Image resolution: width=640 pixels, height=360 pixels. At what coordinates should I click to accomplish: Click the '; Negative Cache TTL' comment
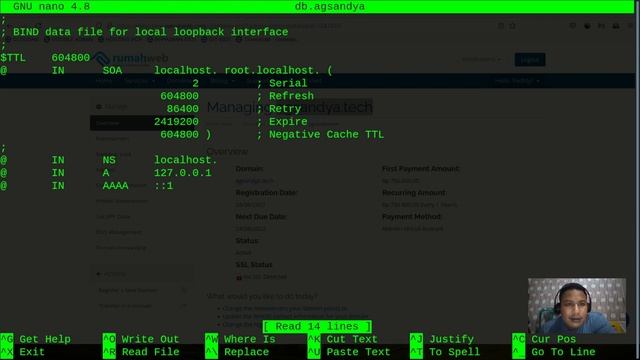pyautogui.click(x=320, y=134)
